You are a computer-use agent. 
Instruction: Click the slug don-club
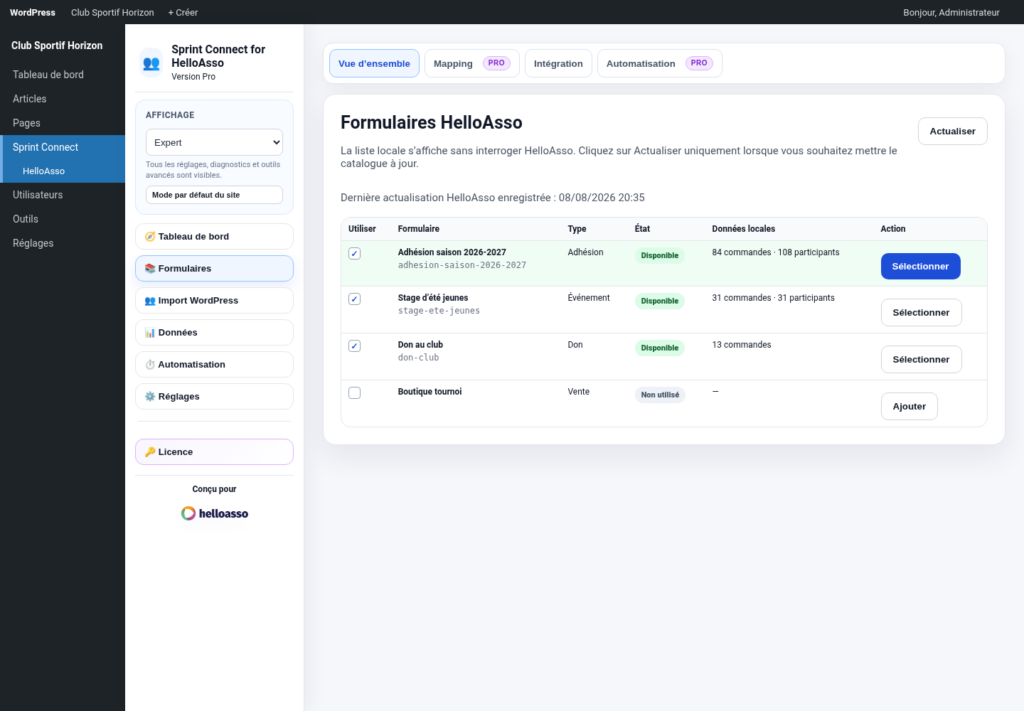419,358
